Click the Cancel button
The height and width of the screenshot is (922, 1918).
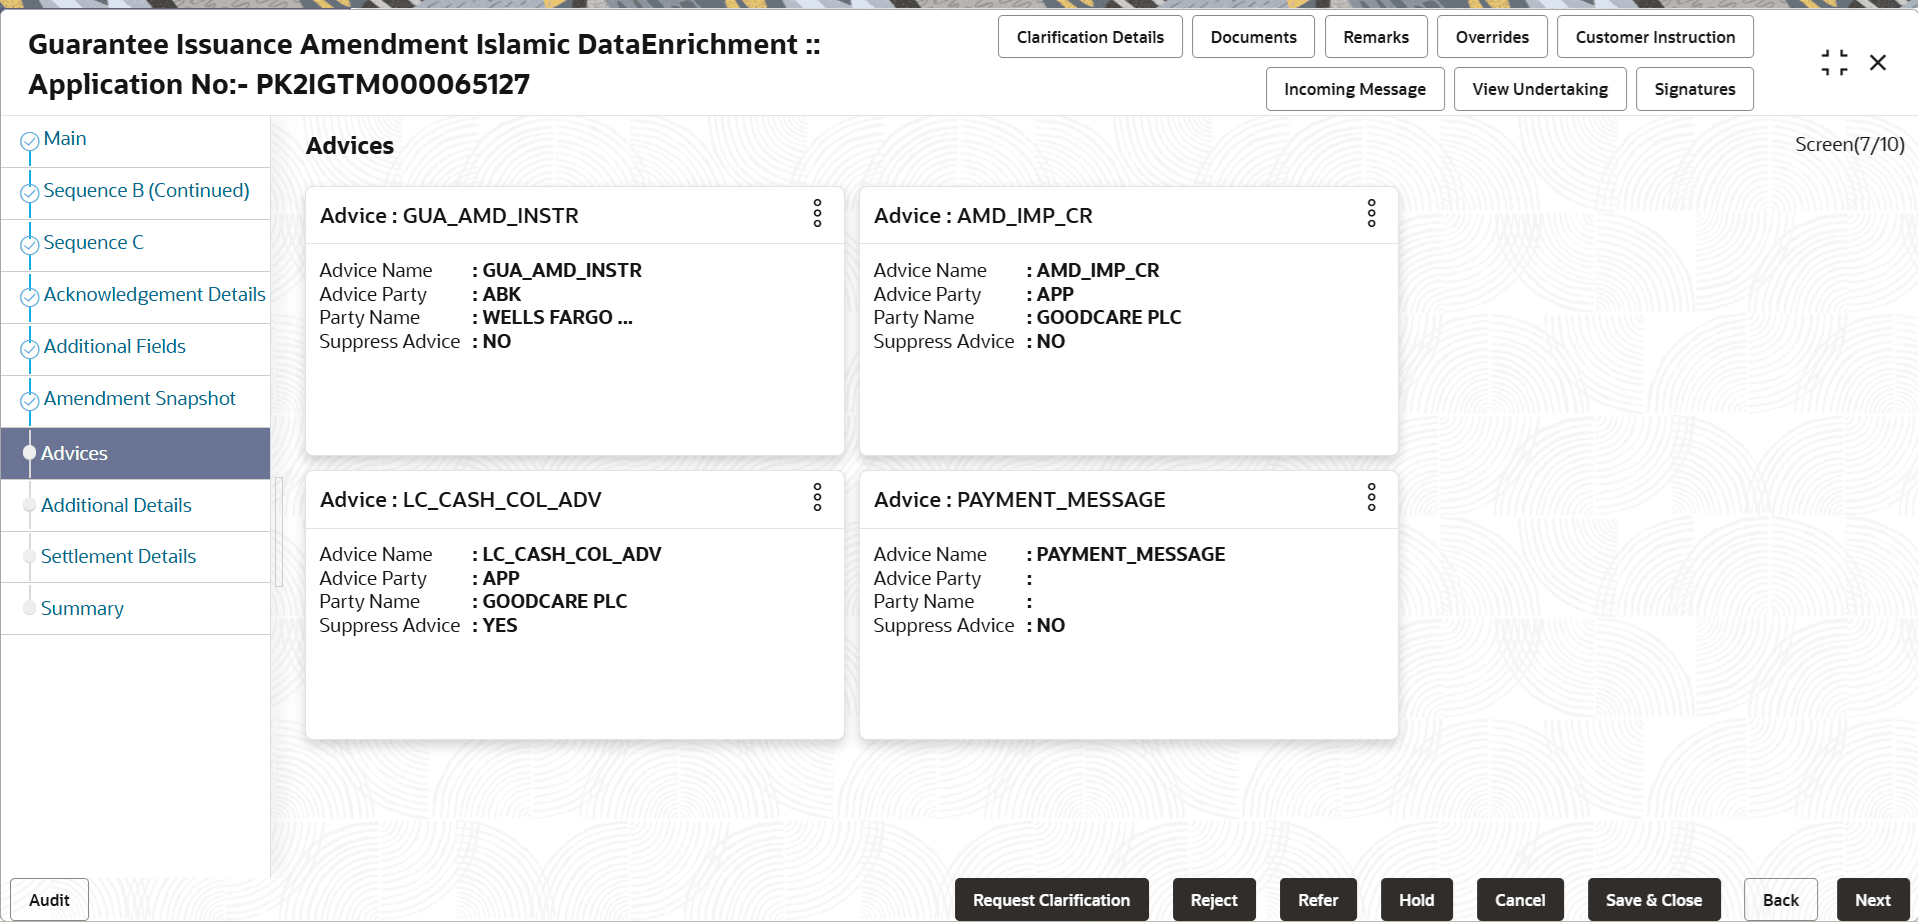[x=1520, y=900]
